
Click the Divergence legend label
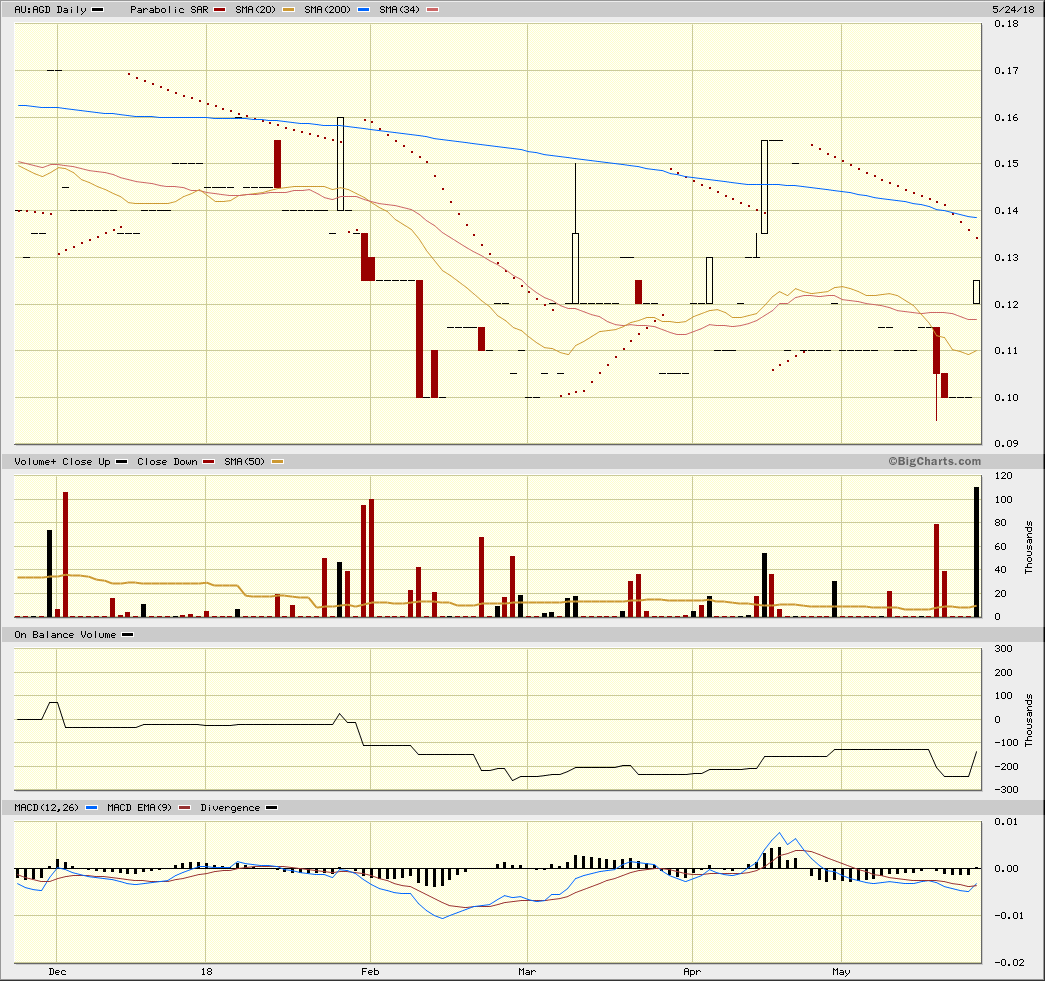(x=230, y=808)
